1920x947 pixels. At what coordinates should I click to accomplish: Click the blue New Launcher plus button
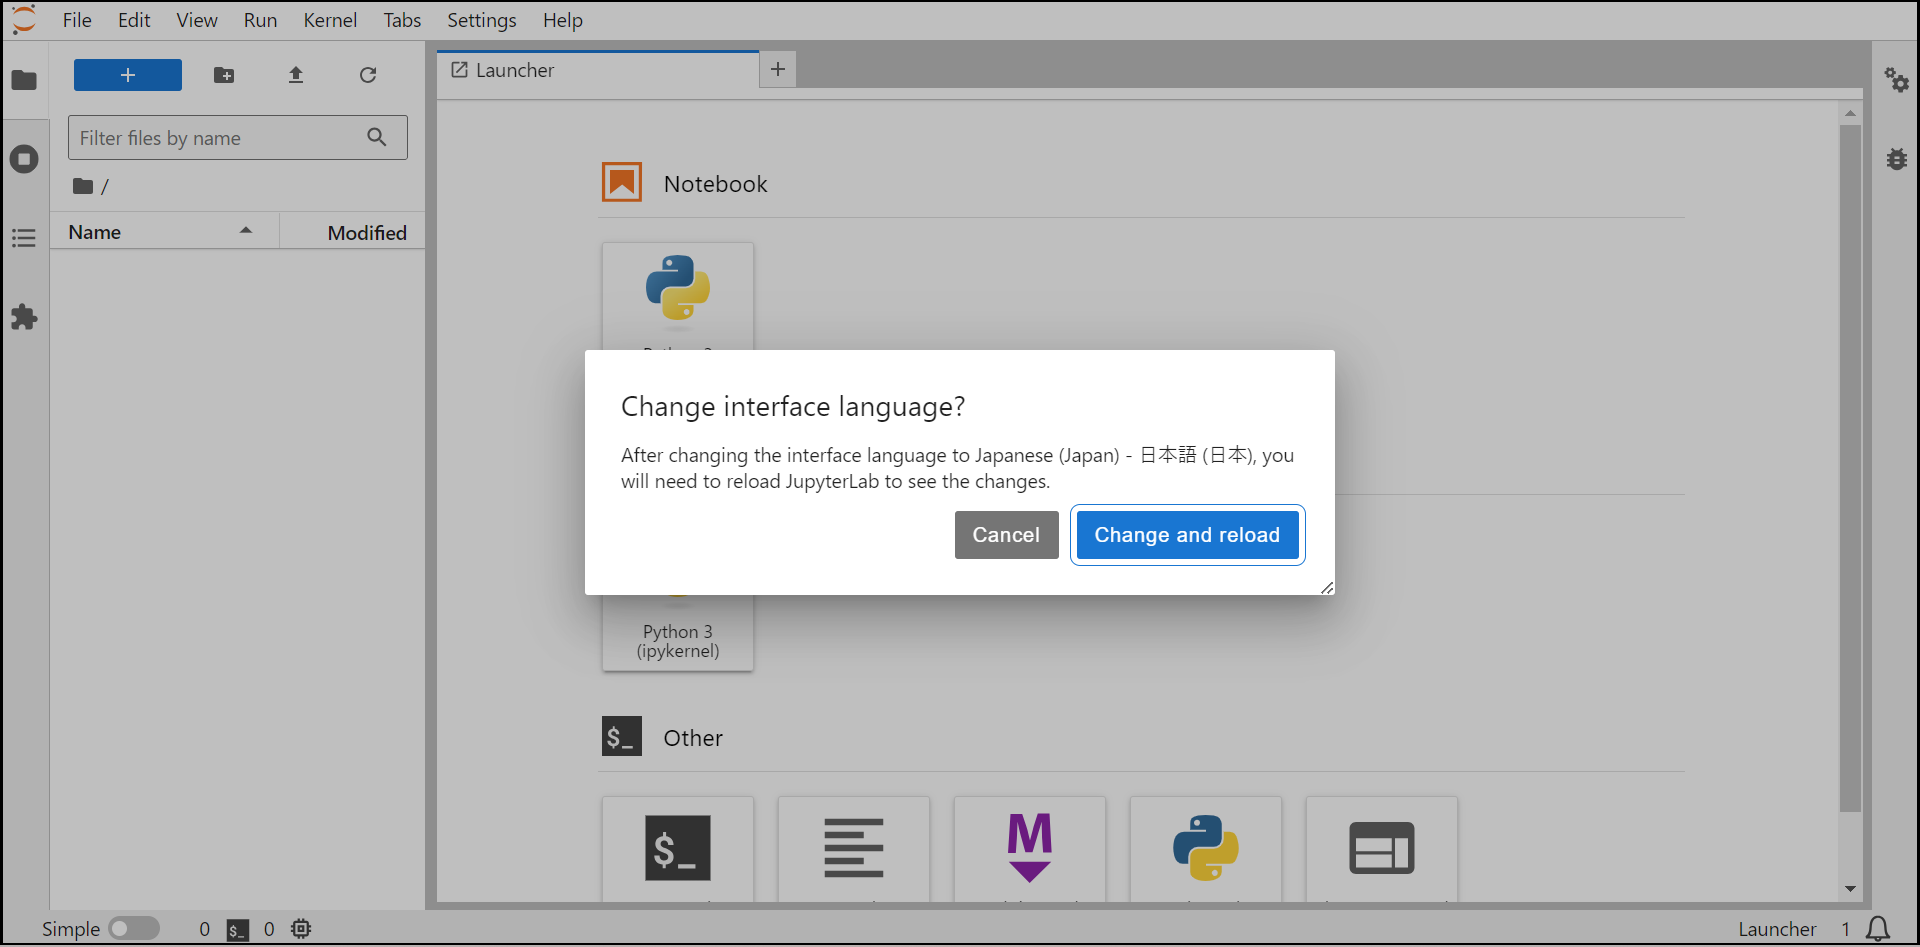click(x=128, y=75)
